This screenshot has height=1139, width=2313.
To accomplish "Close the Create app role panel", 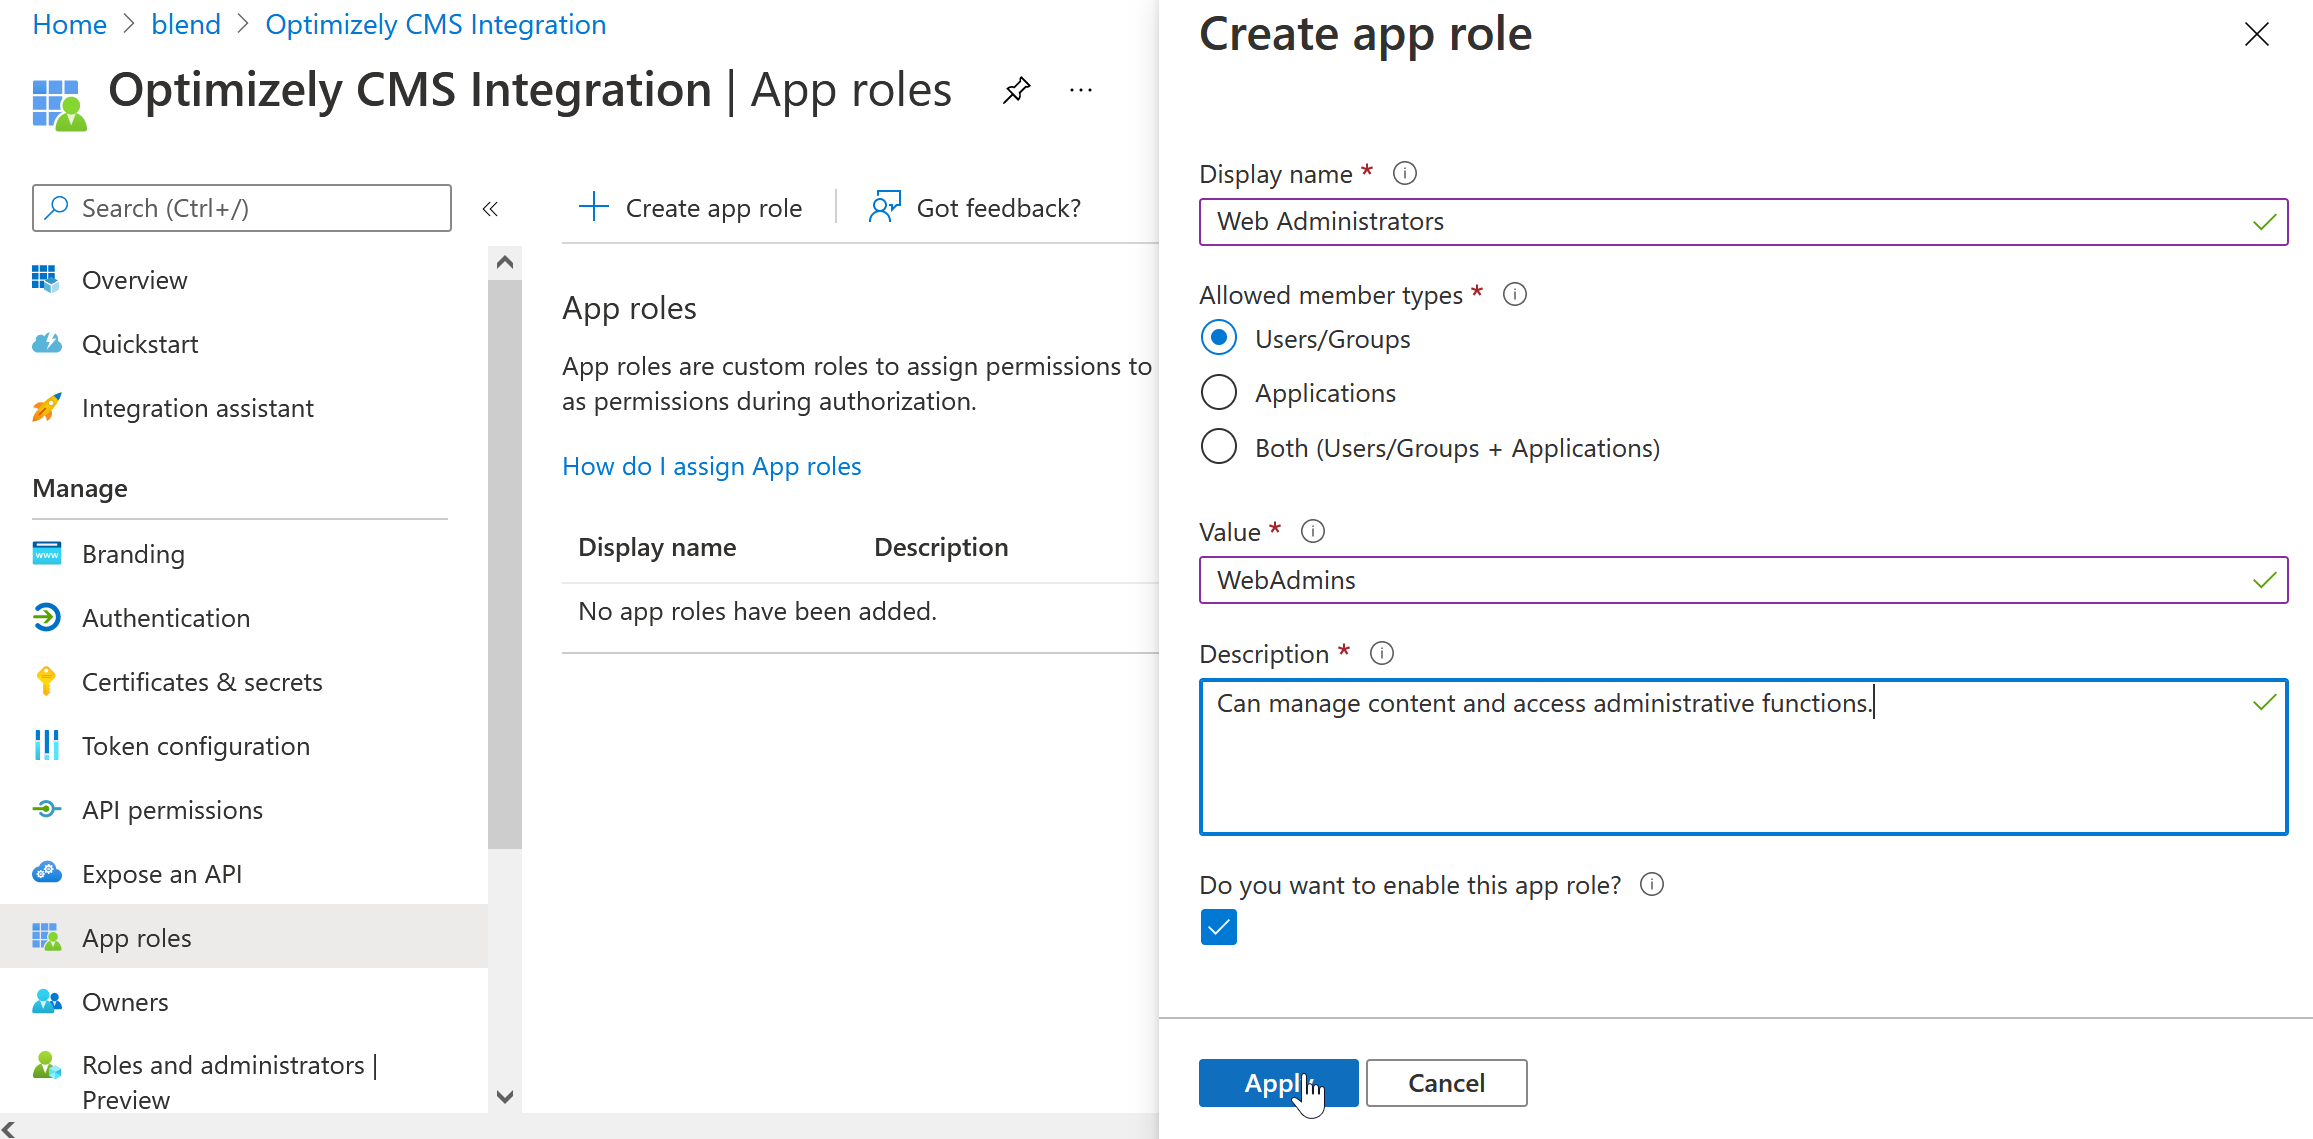I will coord(2257,34).
